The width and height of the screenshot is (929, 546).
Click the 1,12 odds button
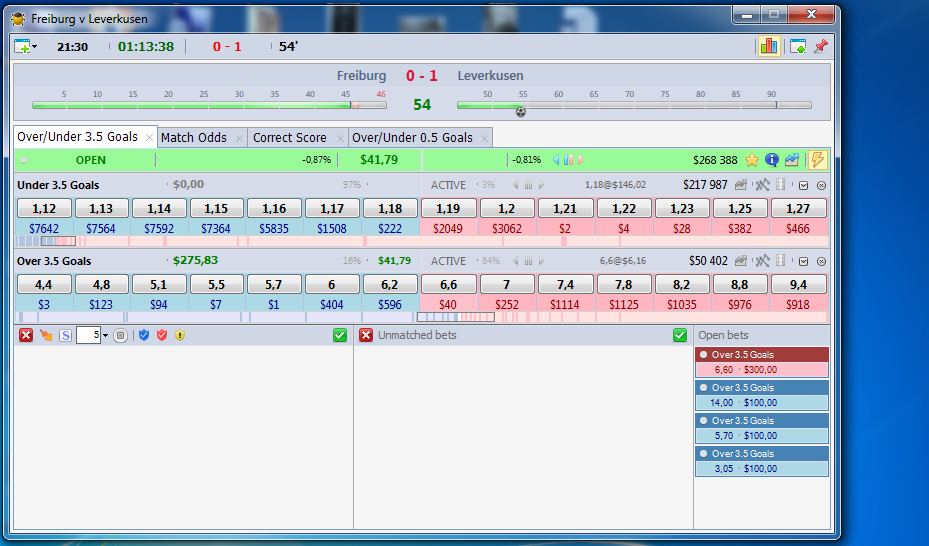coord(44,208)
